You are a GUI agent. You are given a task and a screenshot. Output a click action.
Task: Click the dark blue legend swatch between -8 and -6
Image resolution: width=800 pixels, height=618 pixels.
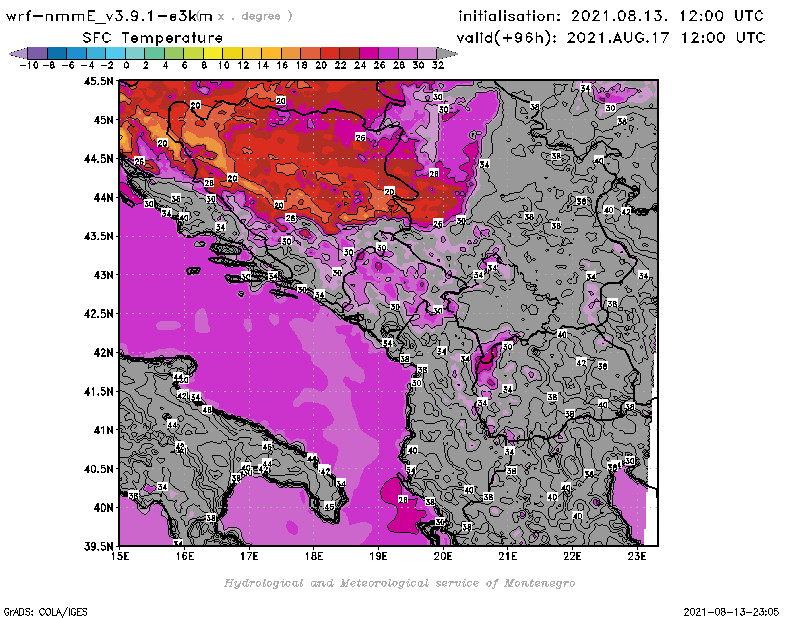tap(57, 53)
